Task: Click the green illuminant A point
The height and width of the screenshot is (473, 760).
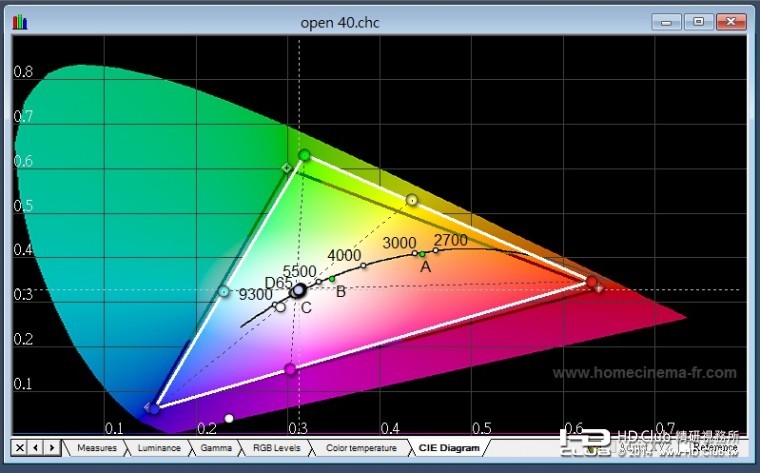Action: tap(422, 254)
